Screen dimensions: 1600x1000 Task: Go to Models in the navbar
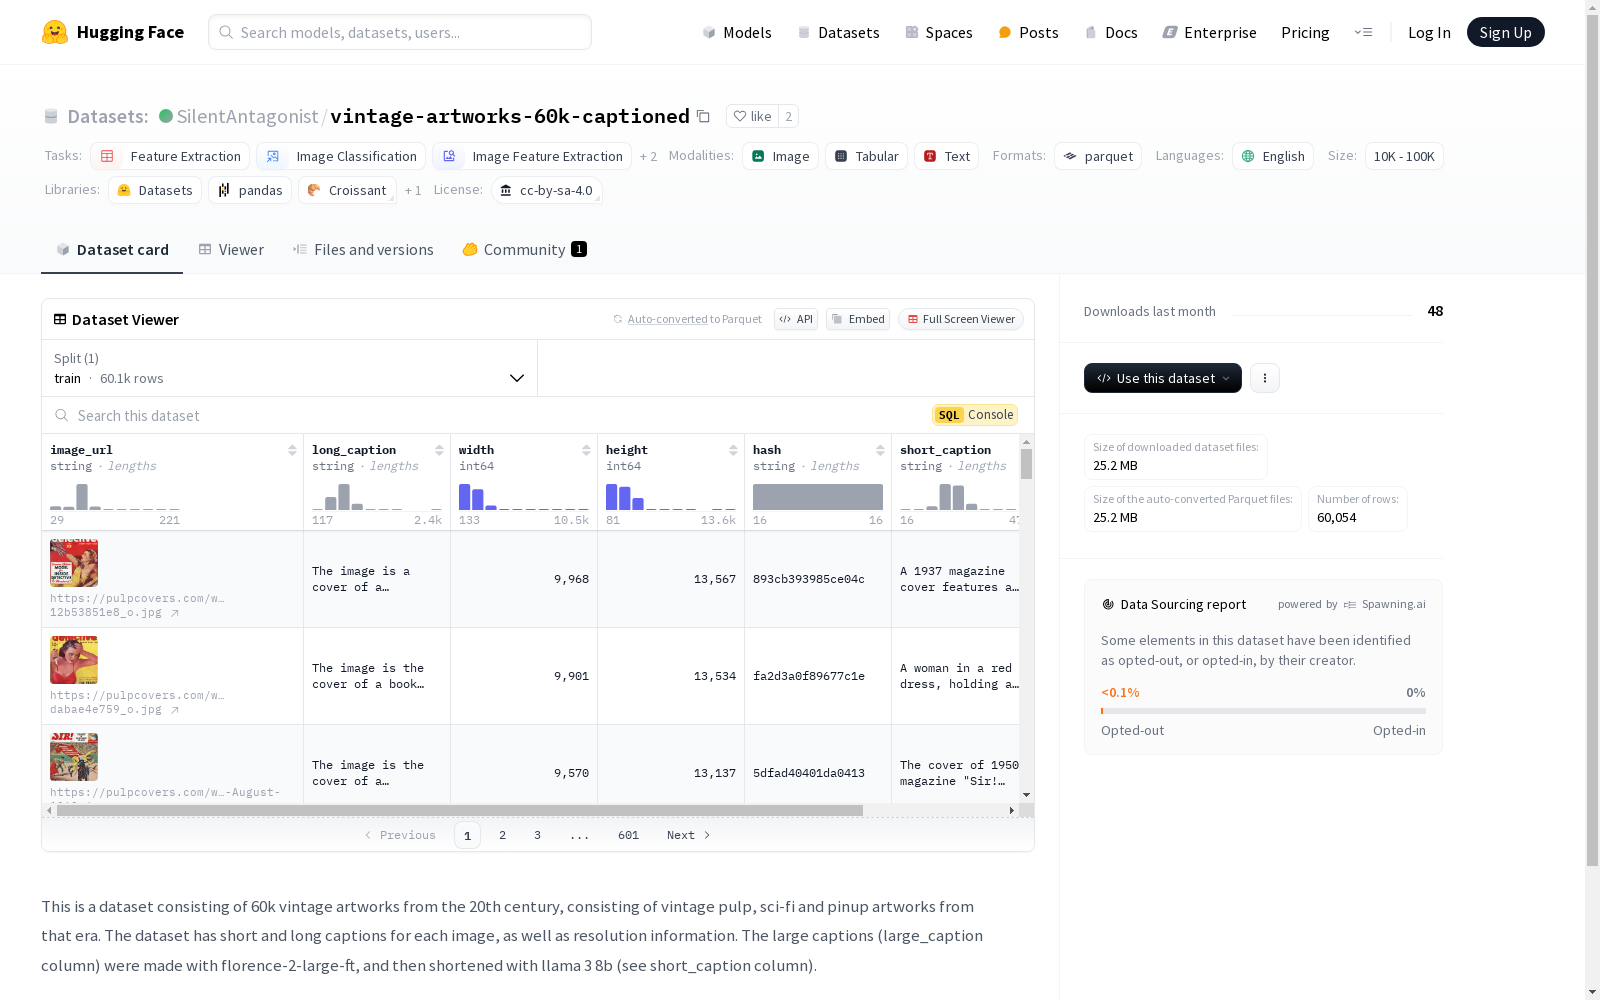(737, 32)
